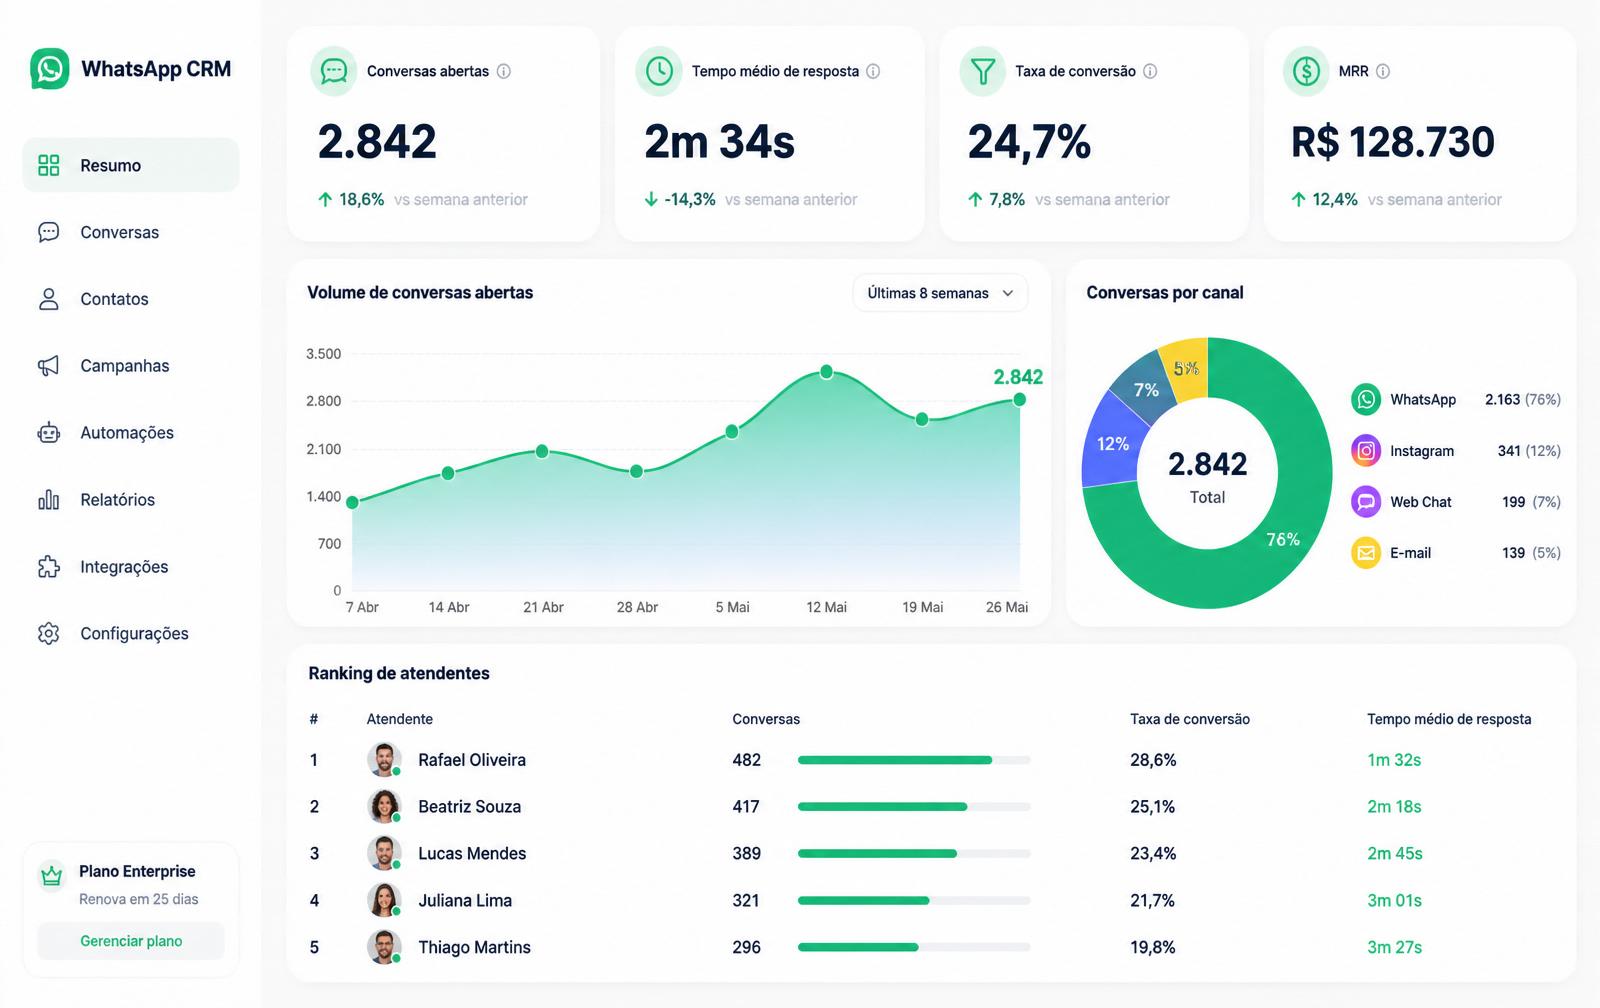Click the Relatórios bar chart icon
Image resolution: width=1600 pixels, height=1008 pixels.
tap(48, 499)
